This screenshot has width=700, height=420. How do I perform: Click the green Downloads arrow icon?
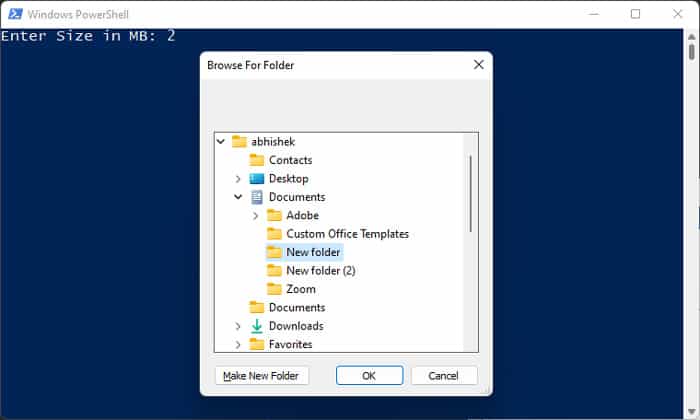[x=257, y=326]
